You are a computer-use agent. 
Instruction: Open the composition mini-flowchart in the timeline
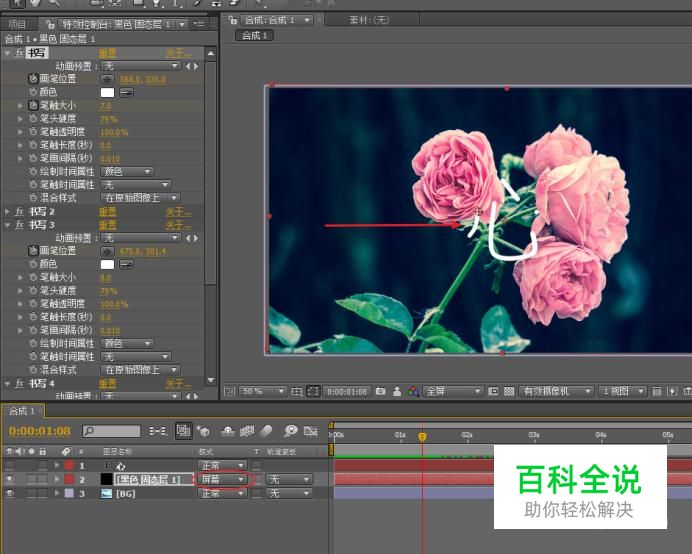(158, 431)
